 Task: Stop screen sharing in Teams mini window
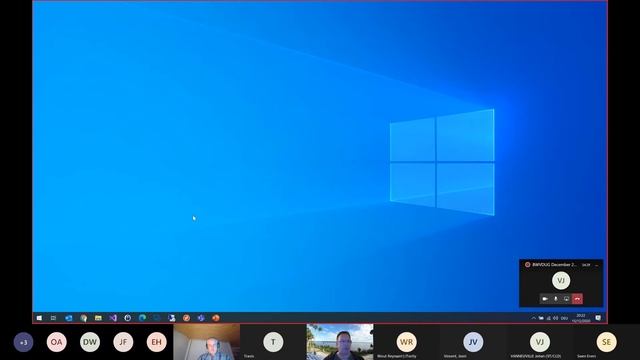point(567,299)
